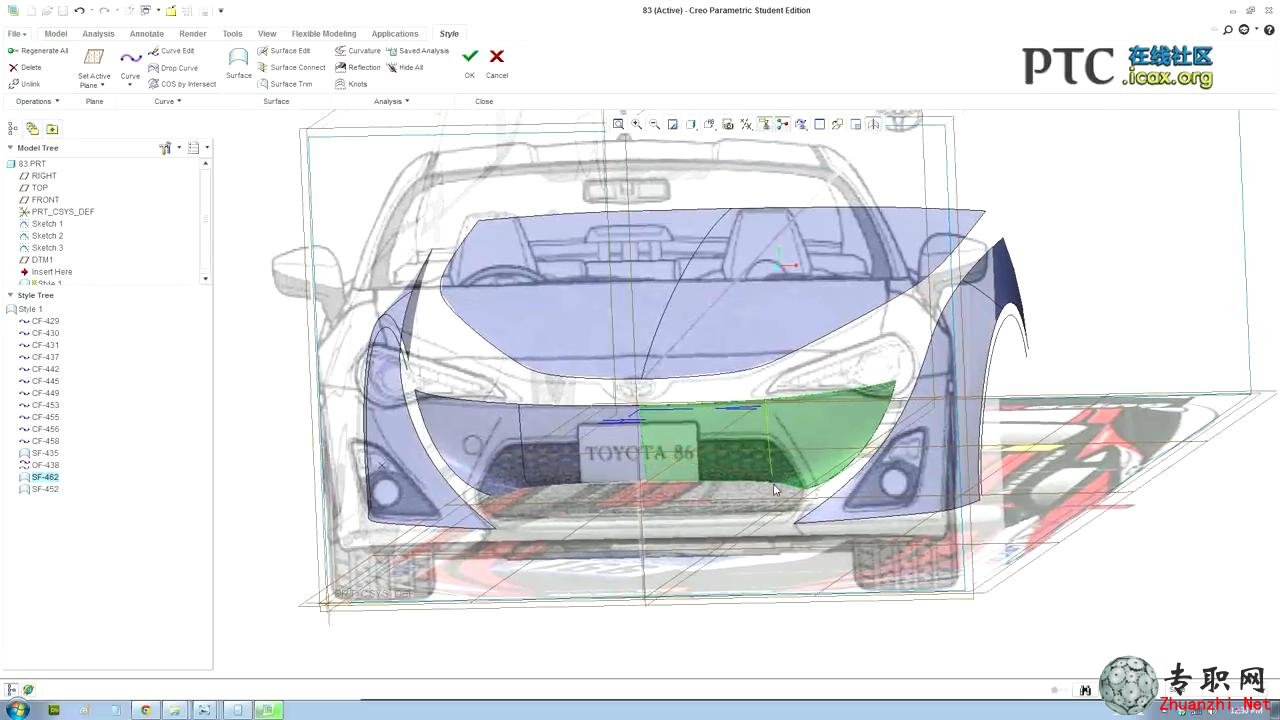This screenshot has width=1280, height=720.
Task: Select the Drop Curve tool
Action: (x=173, y=68)
